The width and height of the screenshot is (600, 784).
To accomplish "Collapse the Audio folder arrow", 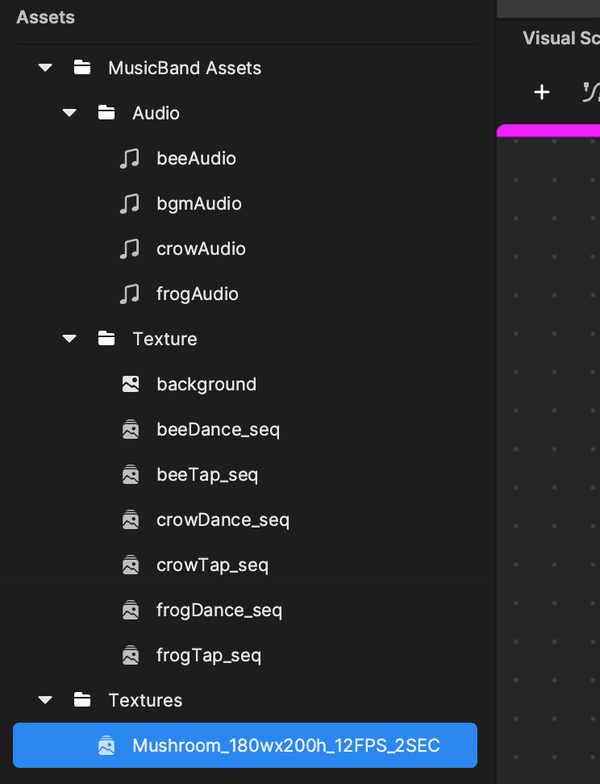I will point(69,113).
